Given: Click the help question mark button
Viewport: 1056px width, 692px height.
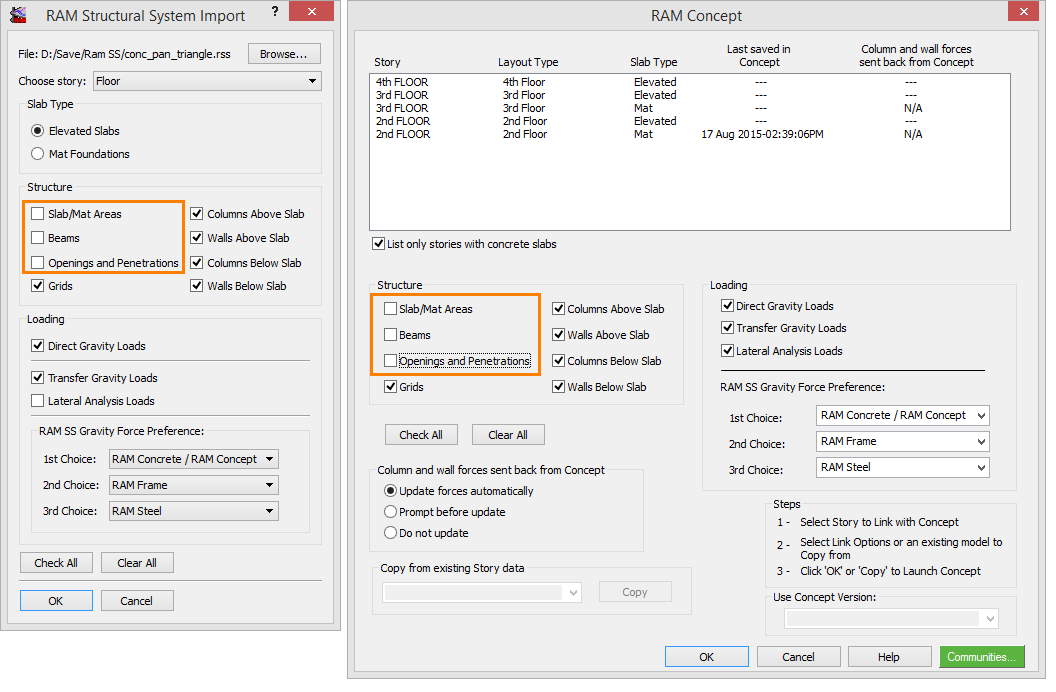Looking at the screenshot, I should pos(275,14).
